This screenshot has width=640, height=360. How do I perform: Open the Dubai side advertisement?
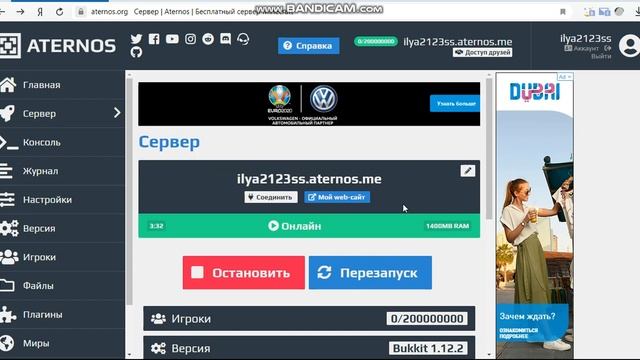point(535,216)
